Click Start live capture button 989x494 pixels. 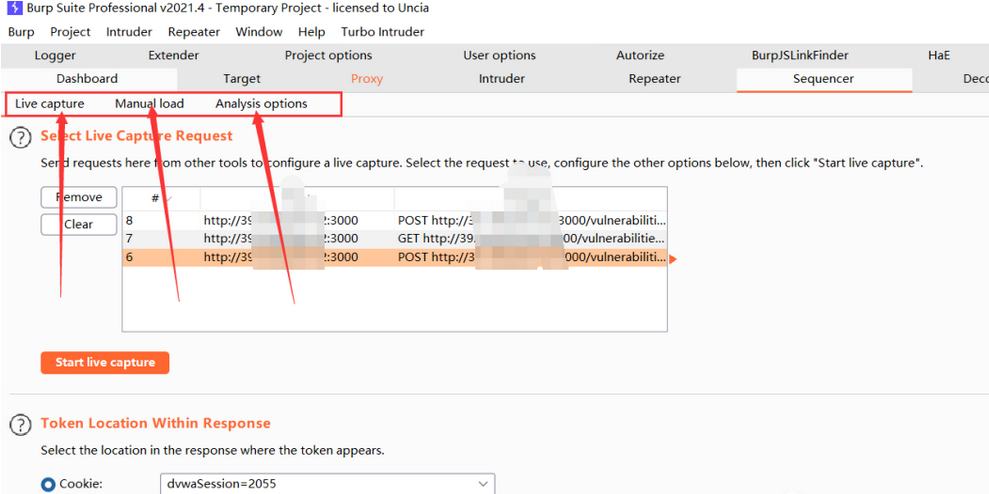pos(105,363)
